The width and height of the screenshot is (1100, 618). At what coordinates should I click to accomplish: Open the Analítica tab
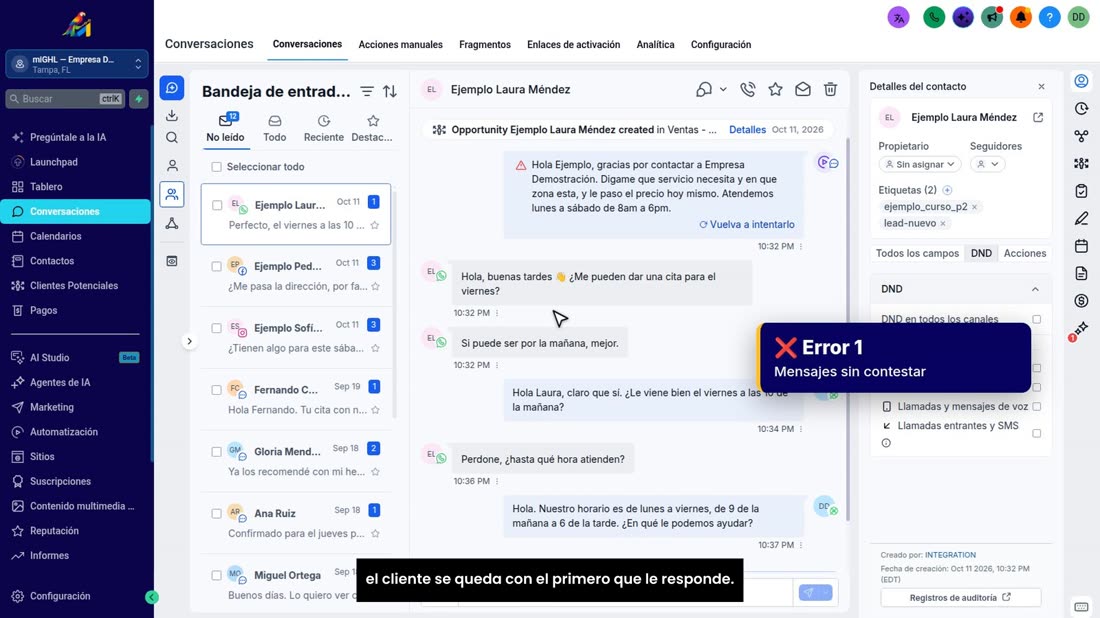(x=655, y=44)
